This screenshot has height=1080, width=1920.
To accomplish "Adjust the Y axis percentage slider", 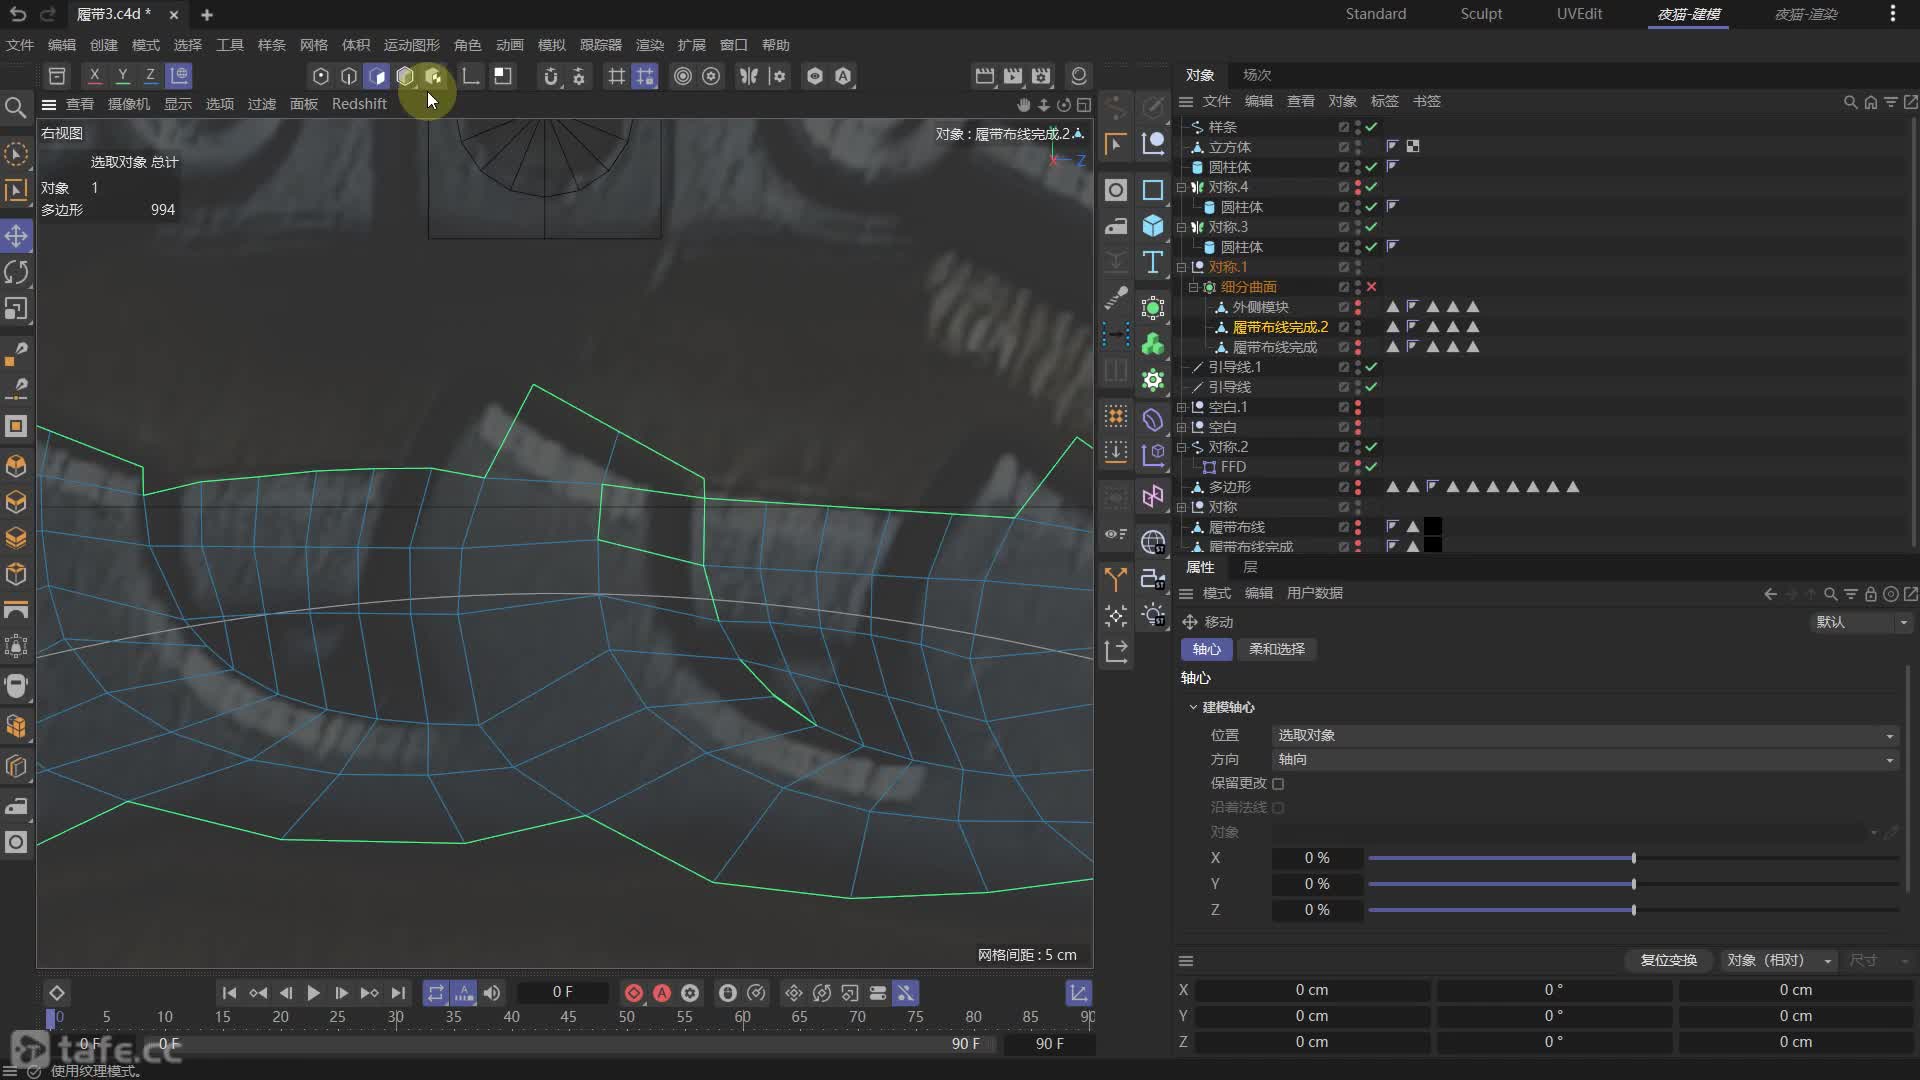I will click(1633, 884).
